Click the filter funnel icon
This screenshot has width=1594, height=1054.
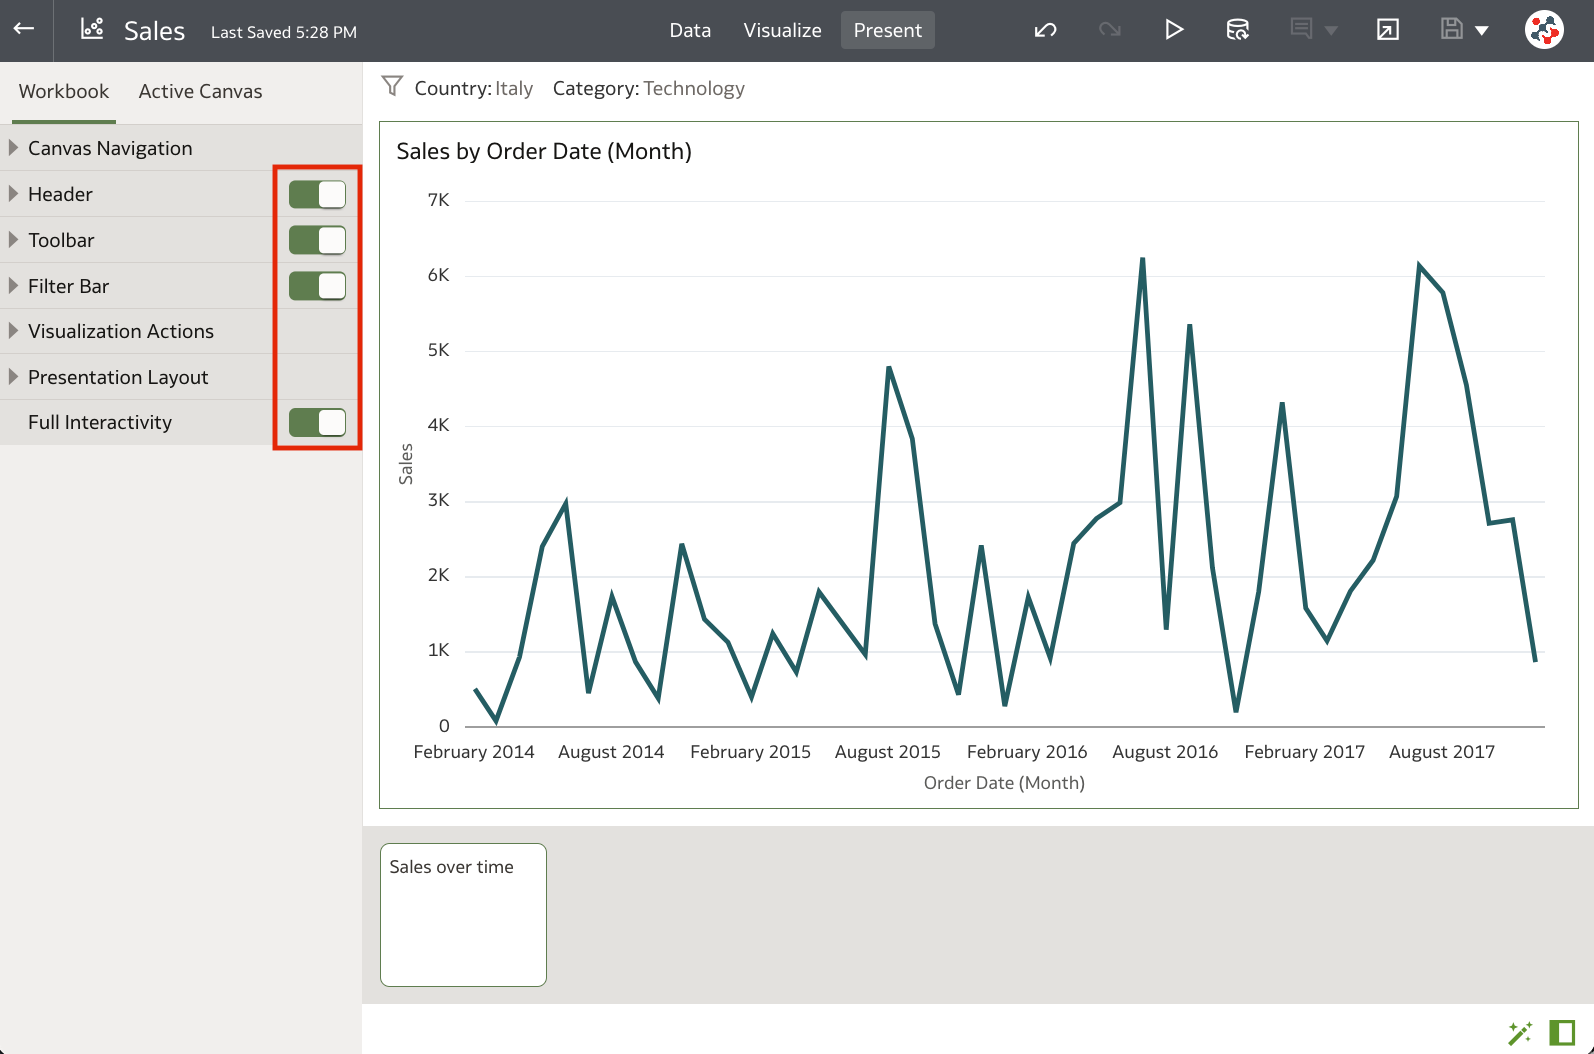click(392, 87)
